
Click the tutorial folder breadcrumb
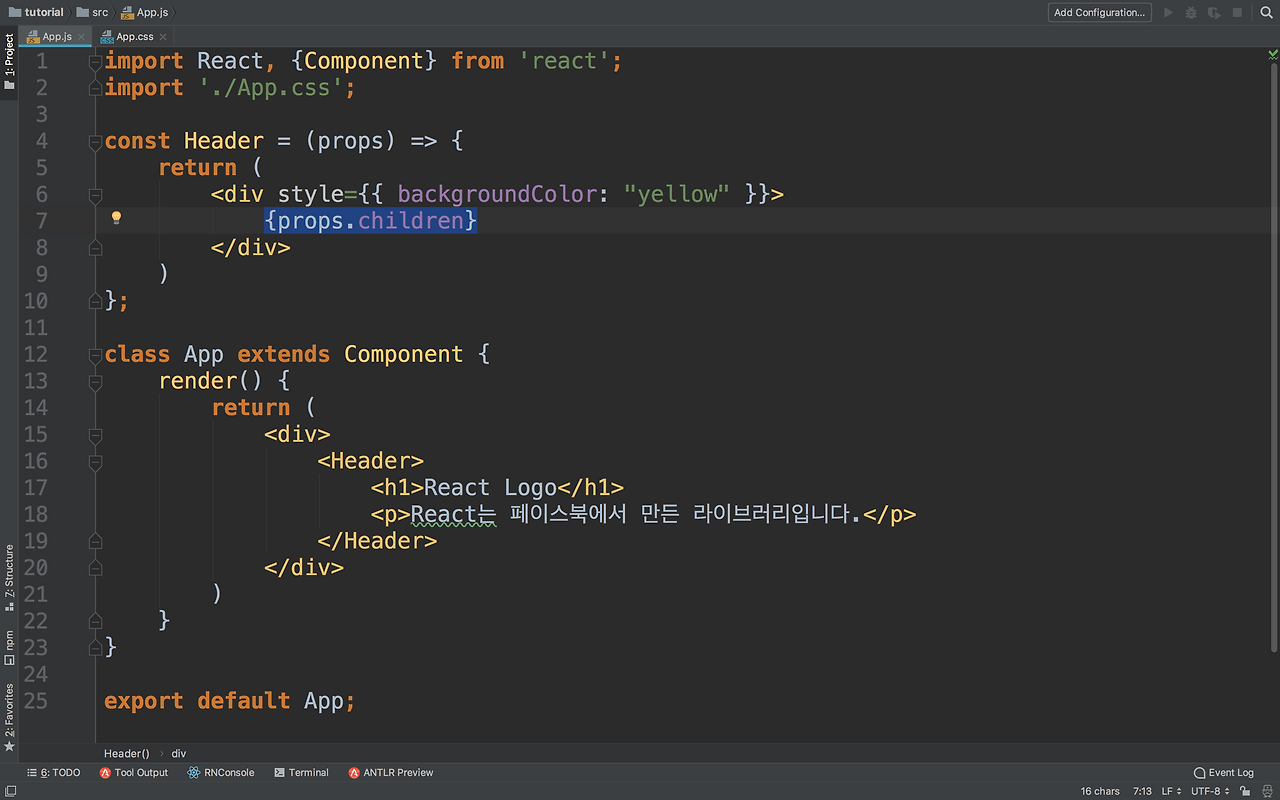(36, 13)
